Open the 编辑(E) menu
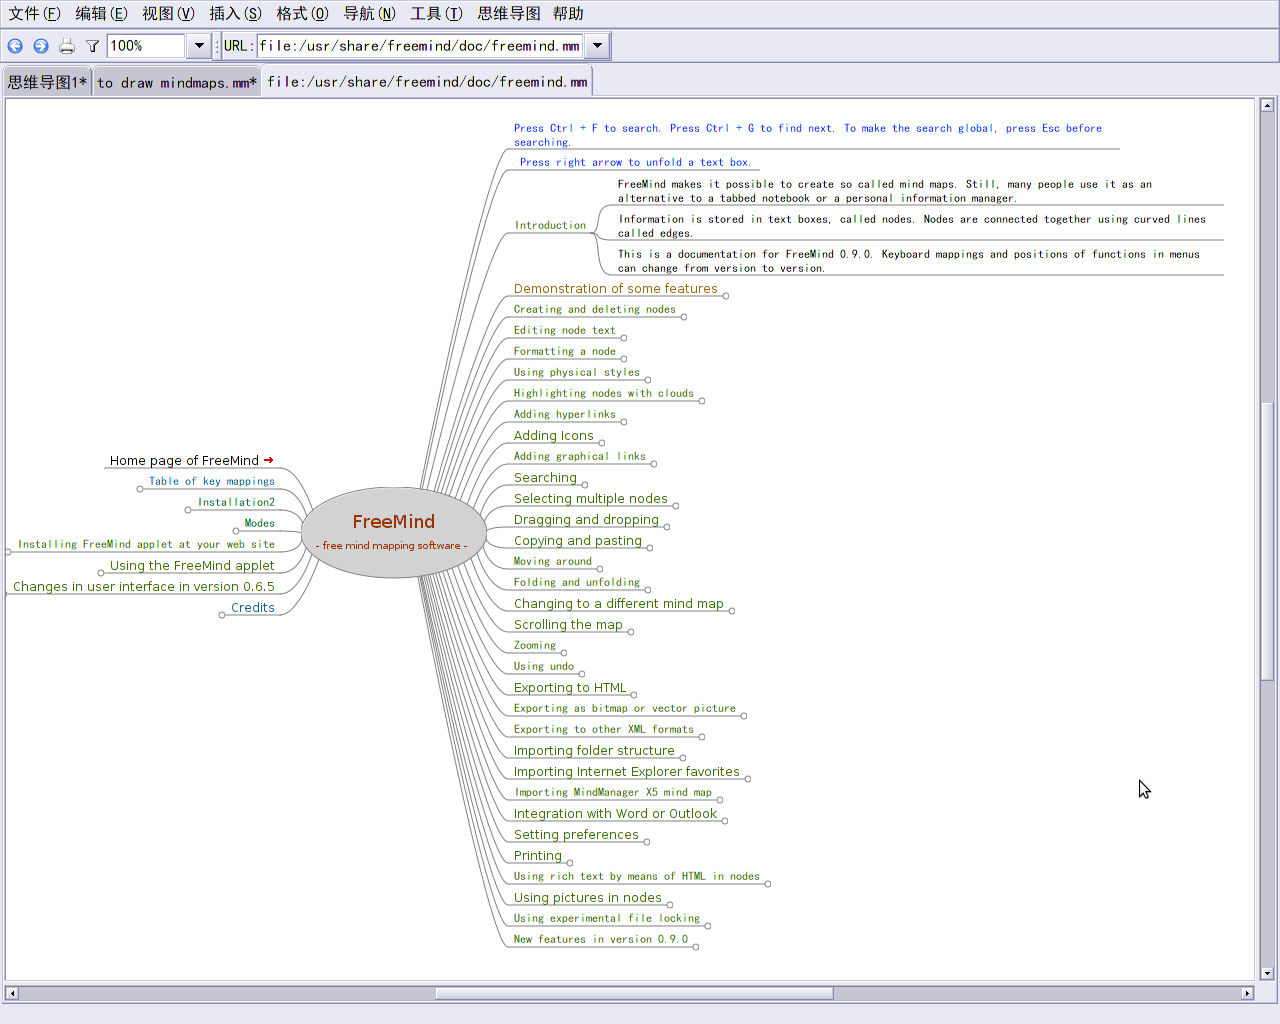 [x=102, y=13]
